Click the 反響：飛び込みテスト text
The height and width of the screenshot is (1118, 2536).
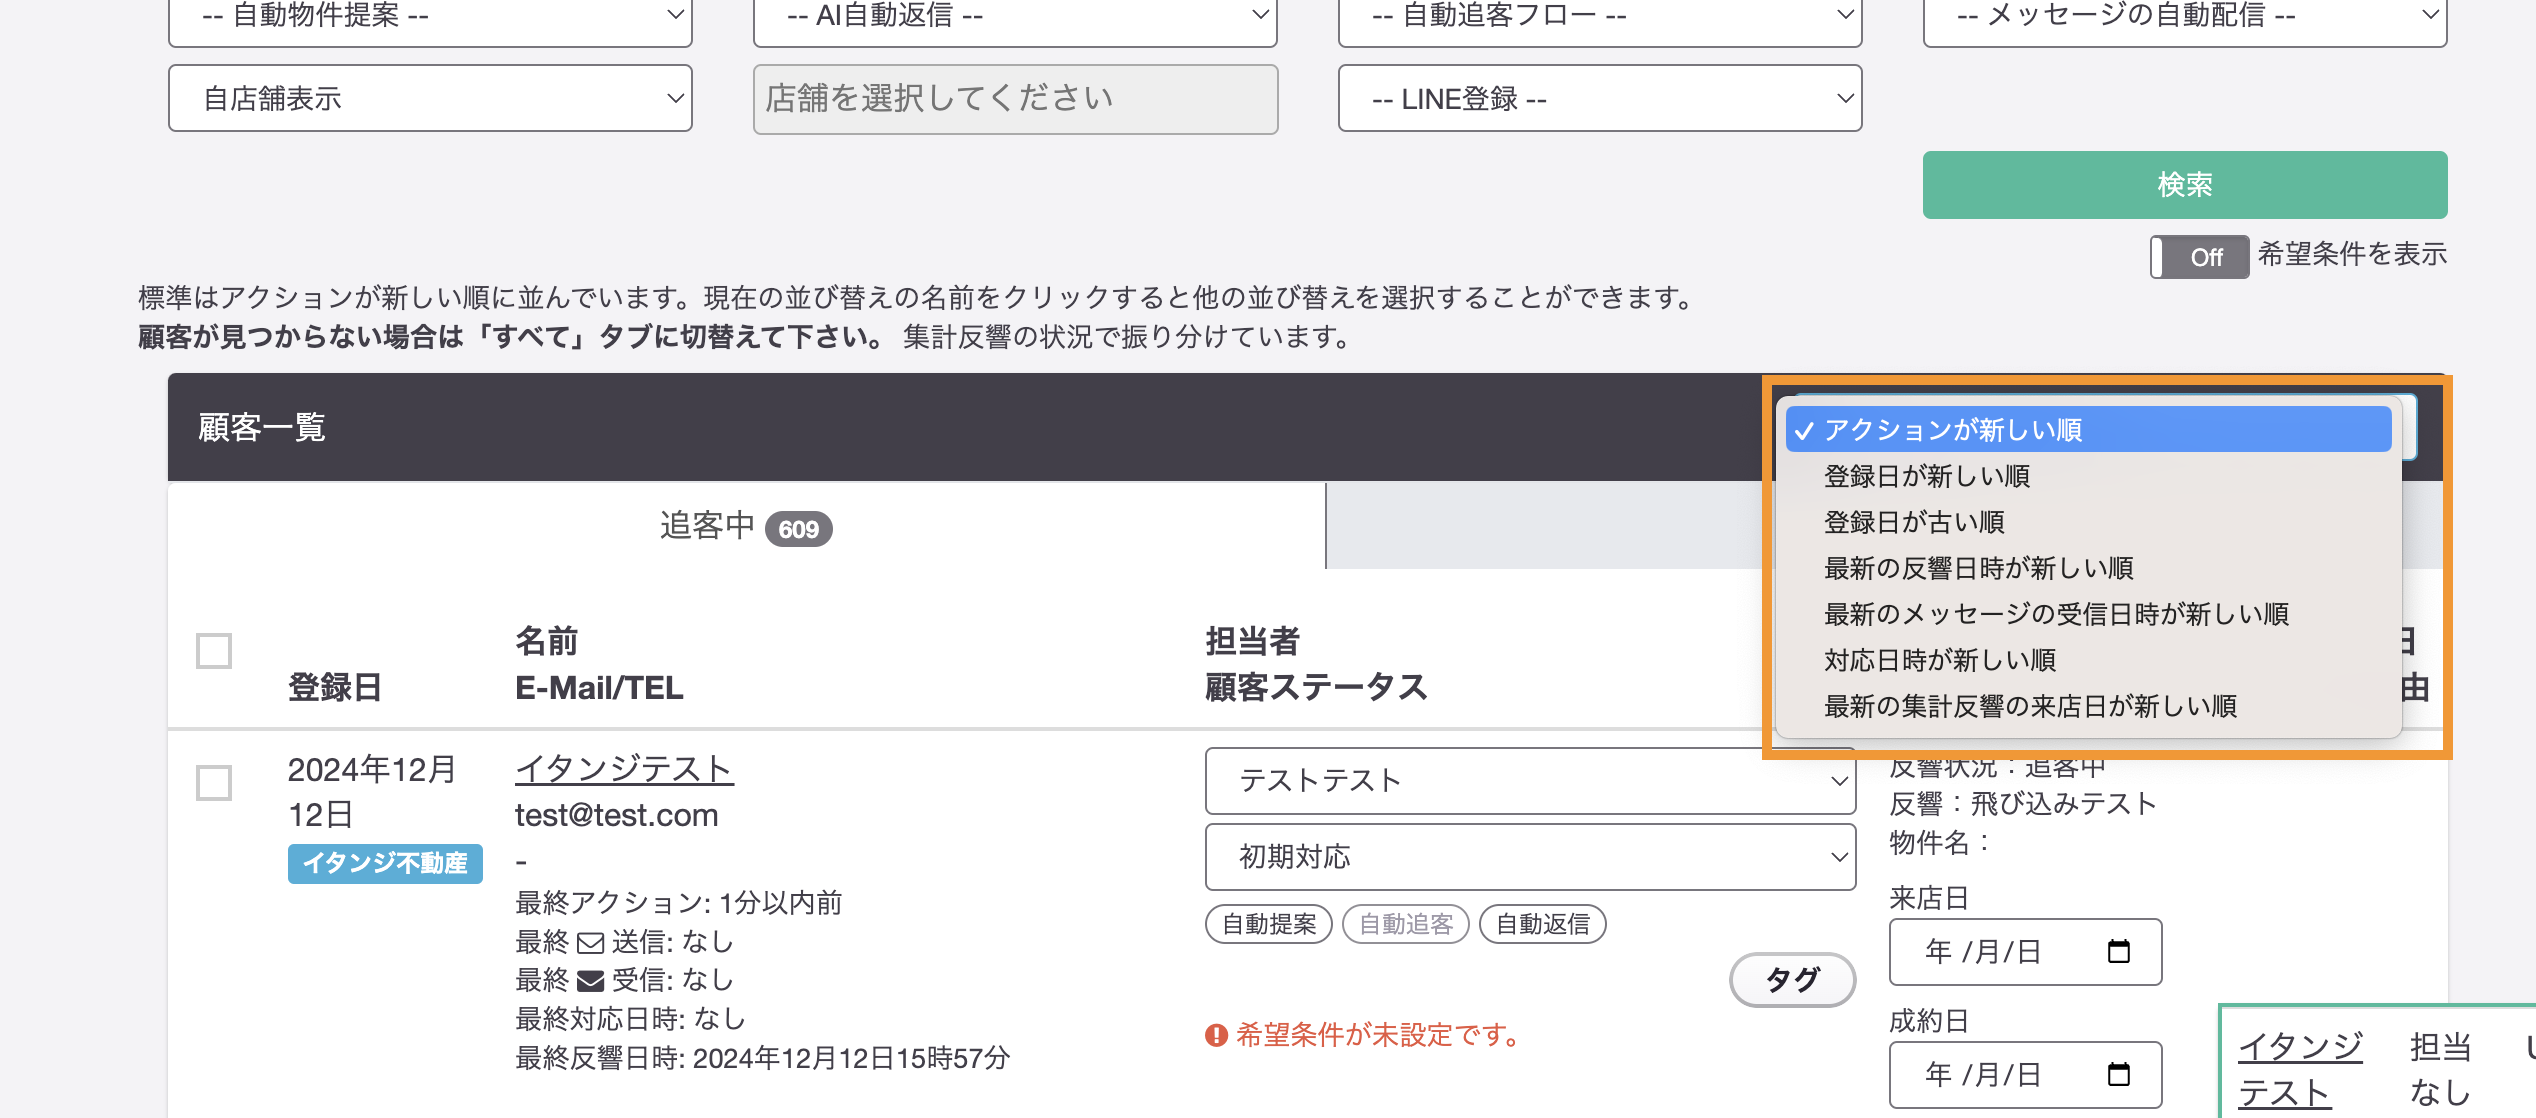coord(2022,804)
